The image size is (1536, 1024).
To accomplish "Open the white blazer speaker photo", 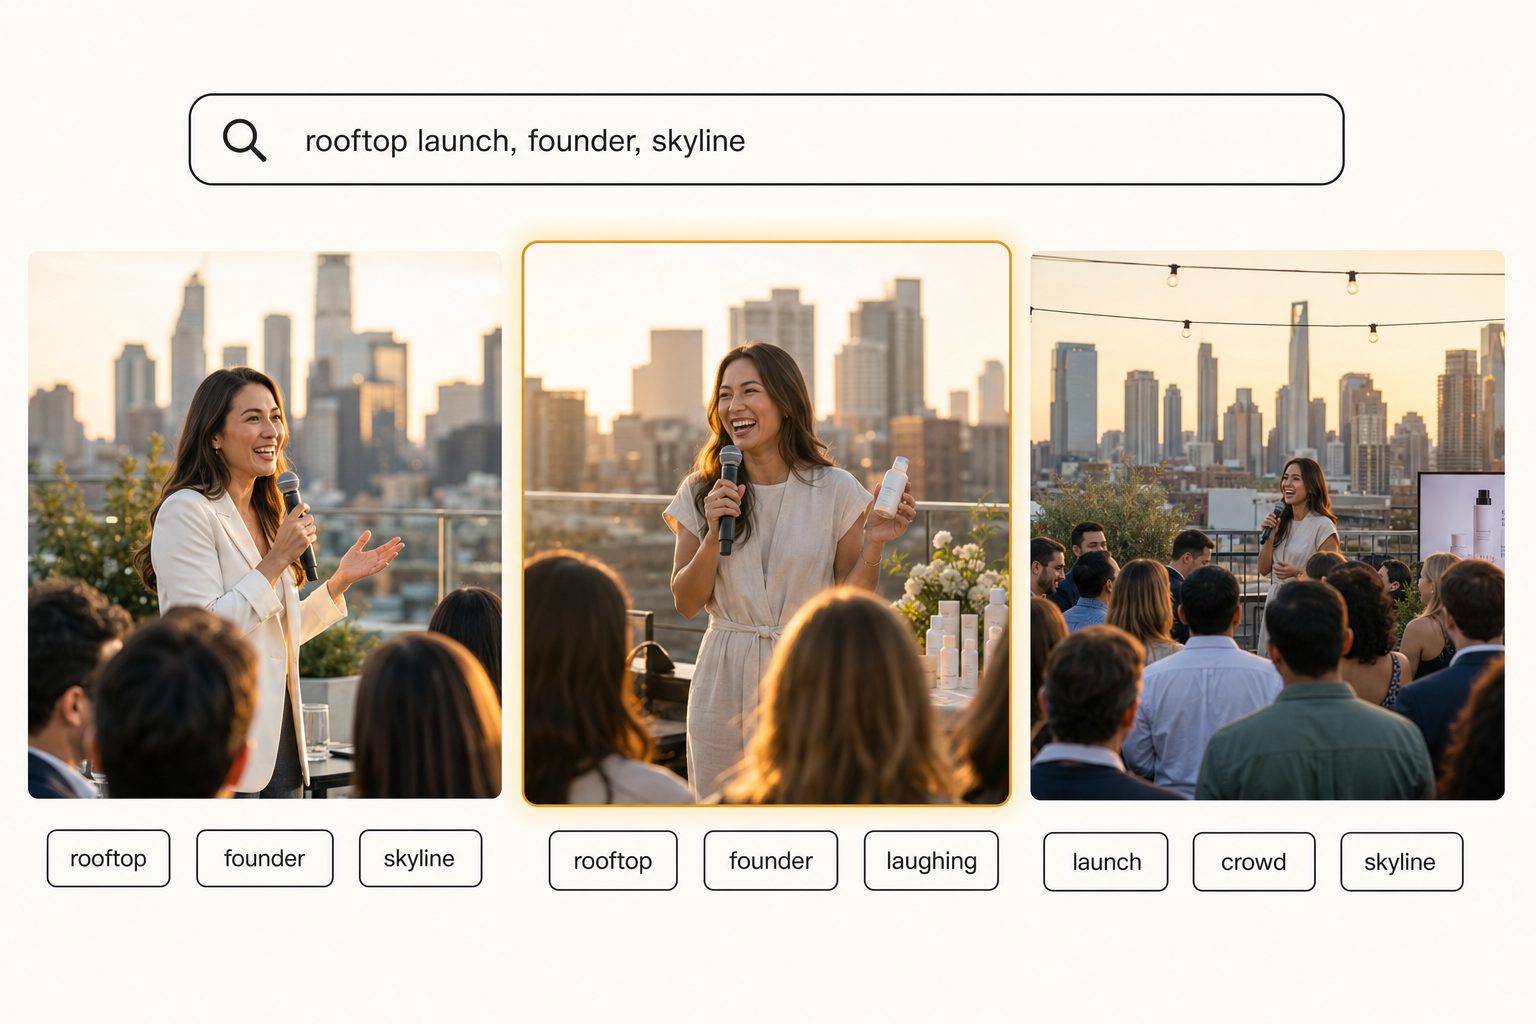I will pos(265,525).
